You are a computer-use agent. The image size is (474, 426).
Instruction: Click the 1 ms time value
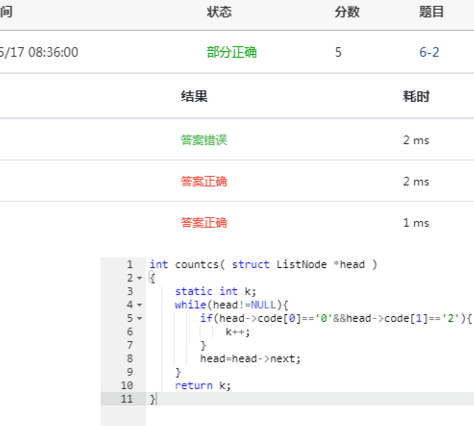[416, 223]
